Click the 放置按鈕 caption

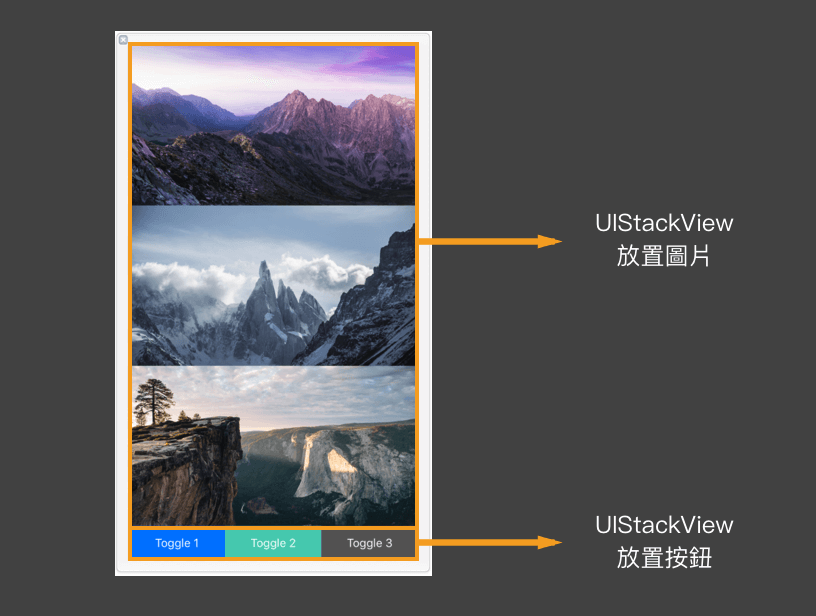(664, 558)
